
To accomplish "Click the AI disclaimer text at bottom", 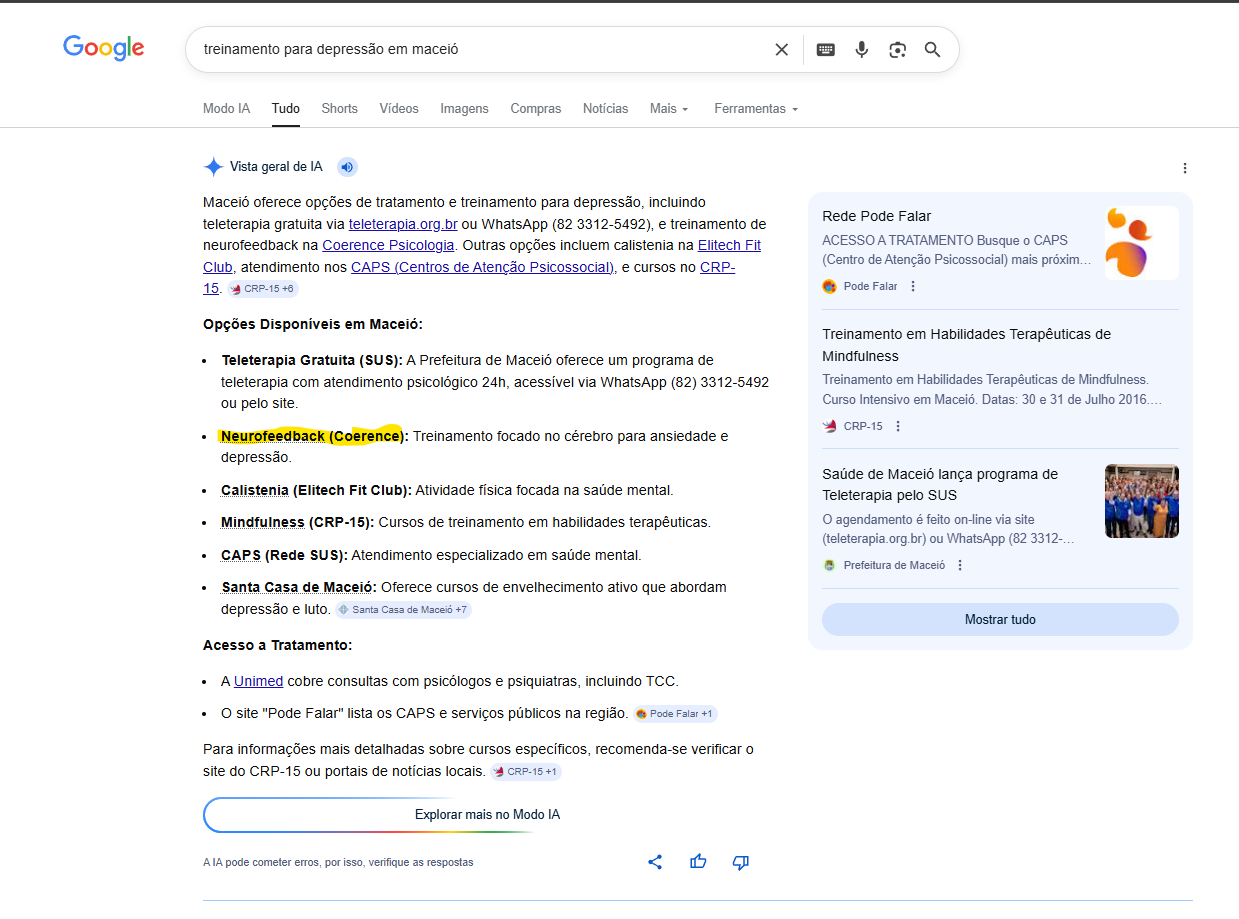I will (338, 862).
